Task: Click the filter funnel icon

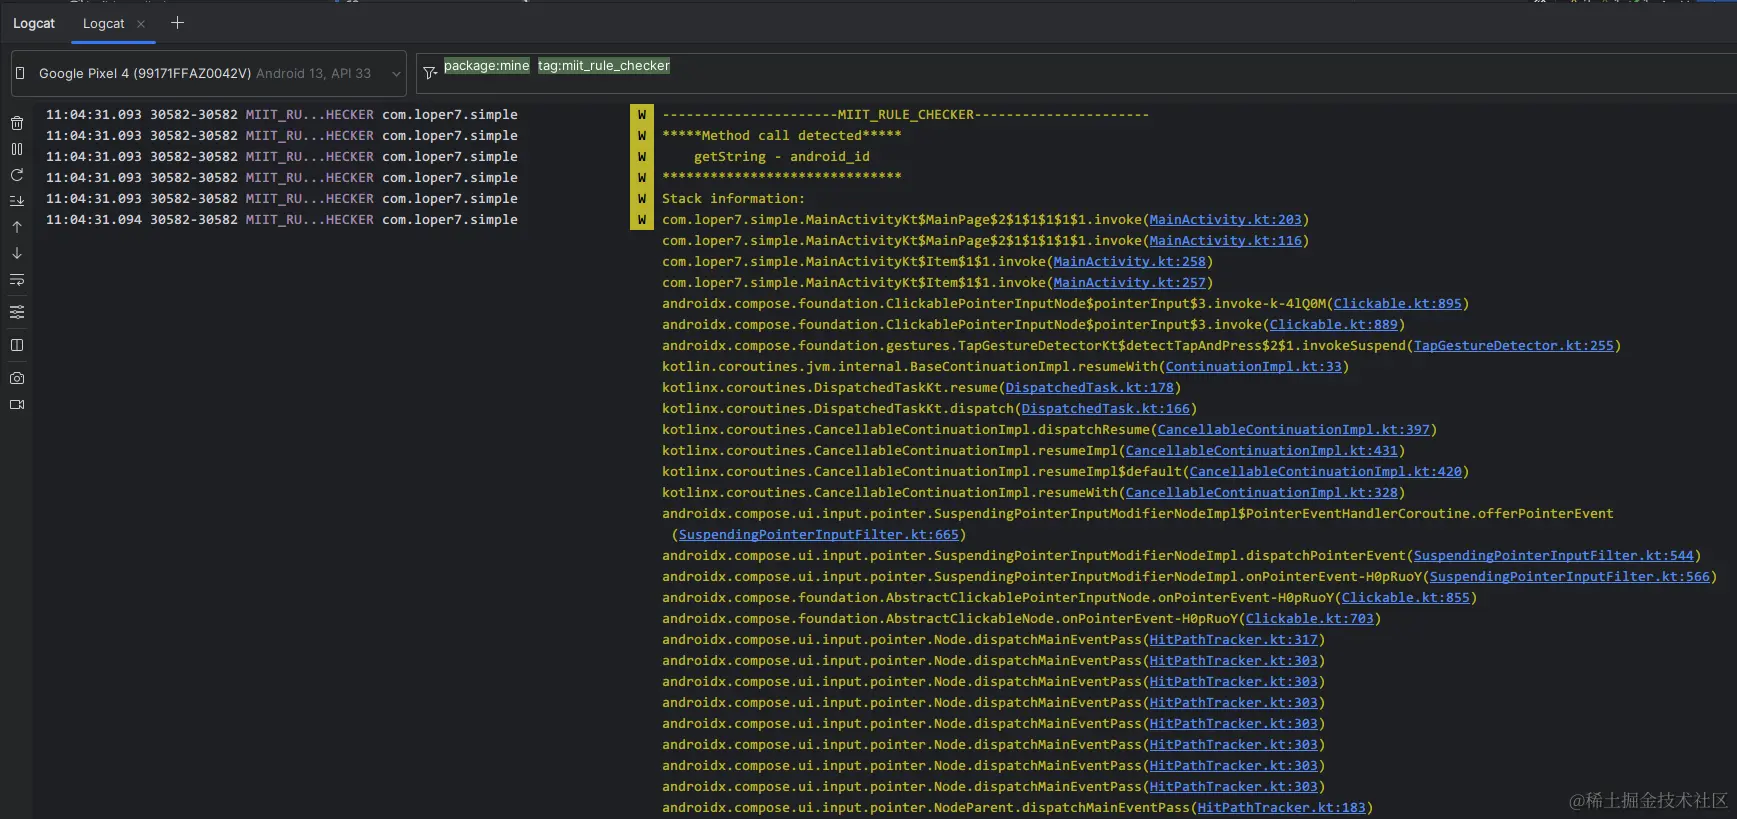Action: click(429, 73)
